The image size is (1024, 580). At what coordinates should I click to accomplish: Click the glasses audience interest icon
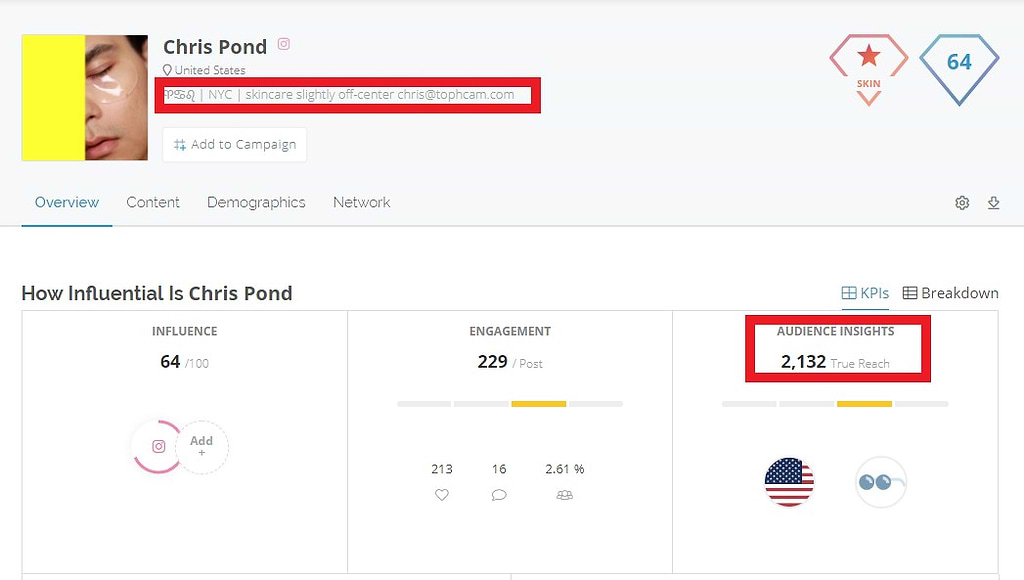pyautogui.click(x=881, y=482)
